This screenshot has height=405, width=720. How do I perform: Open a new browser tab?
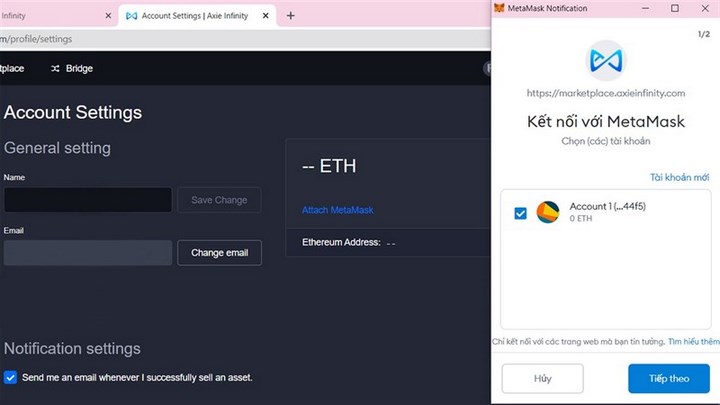pyautogui.click(x=291, y=16)
